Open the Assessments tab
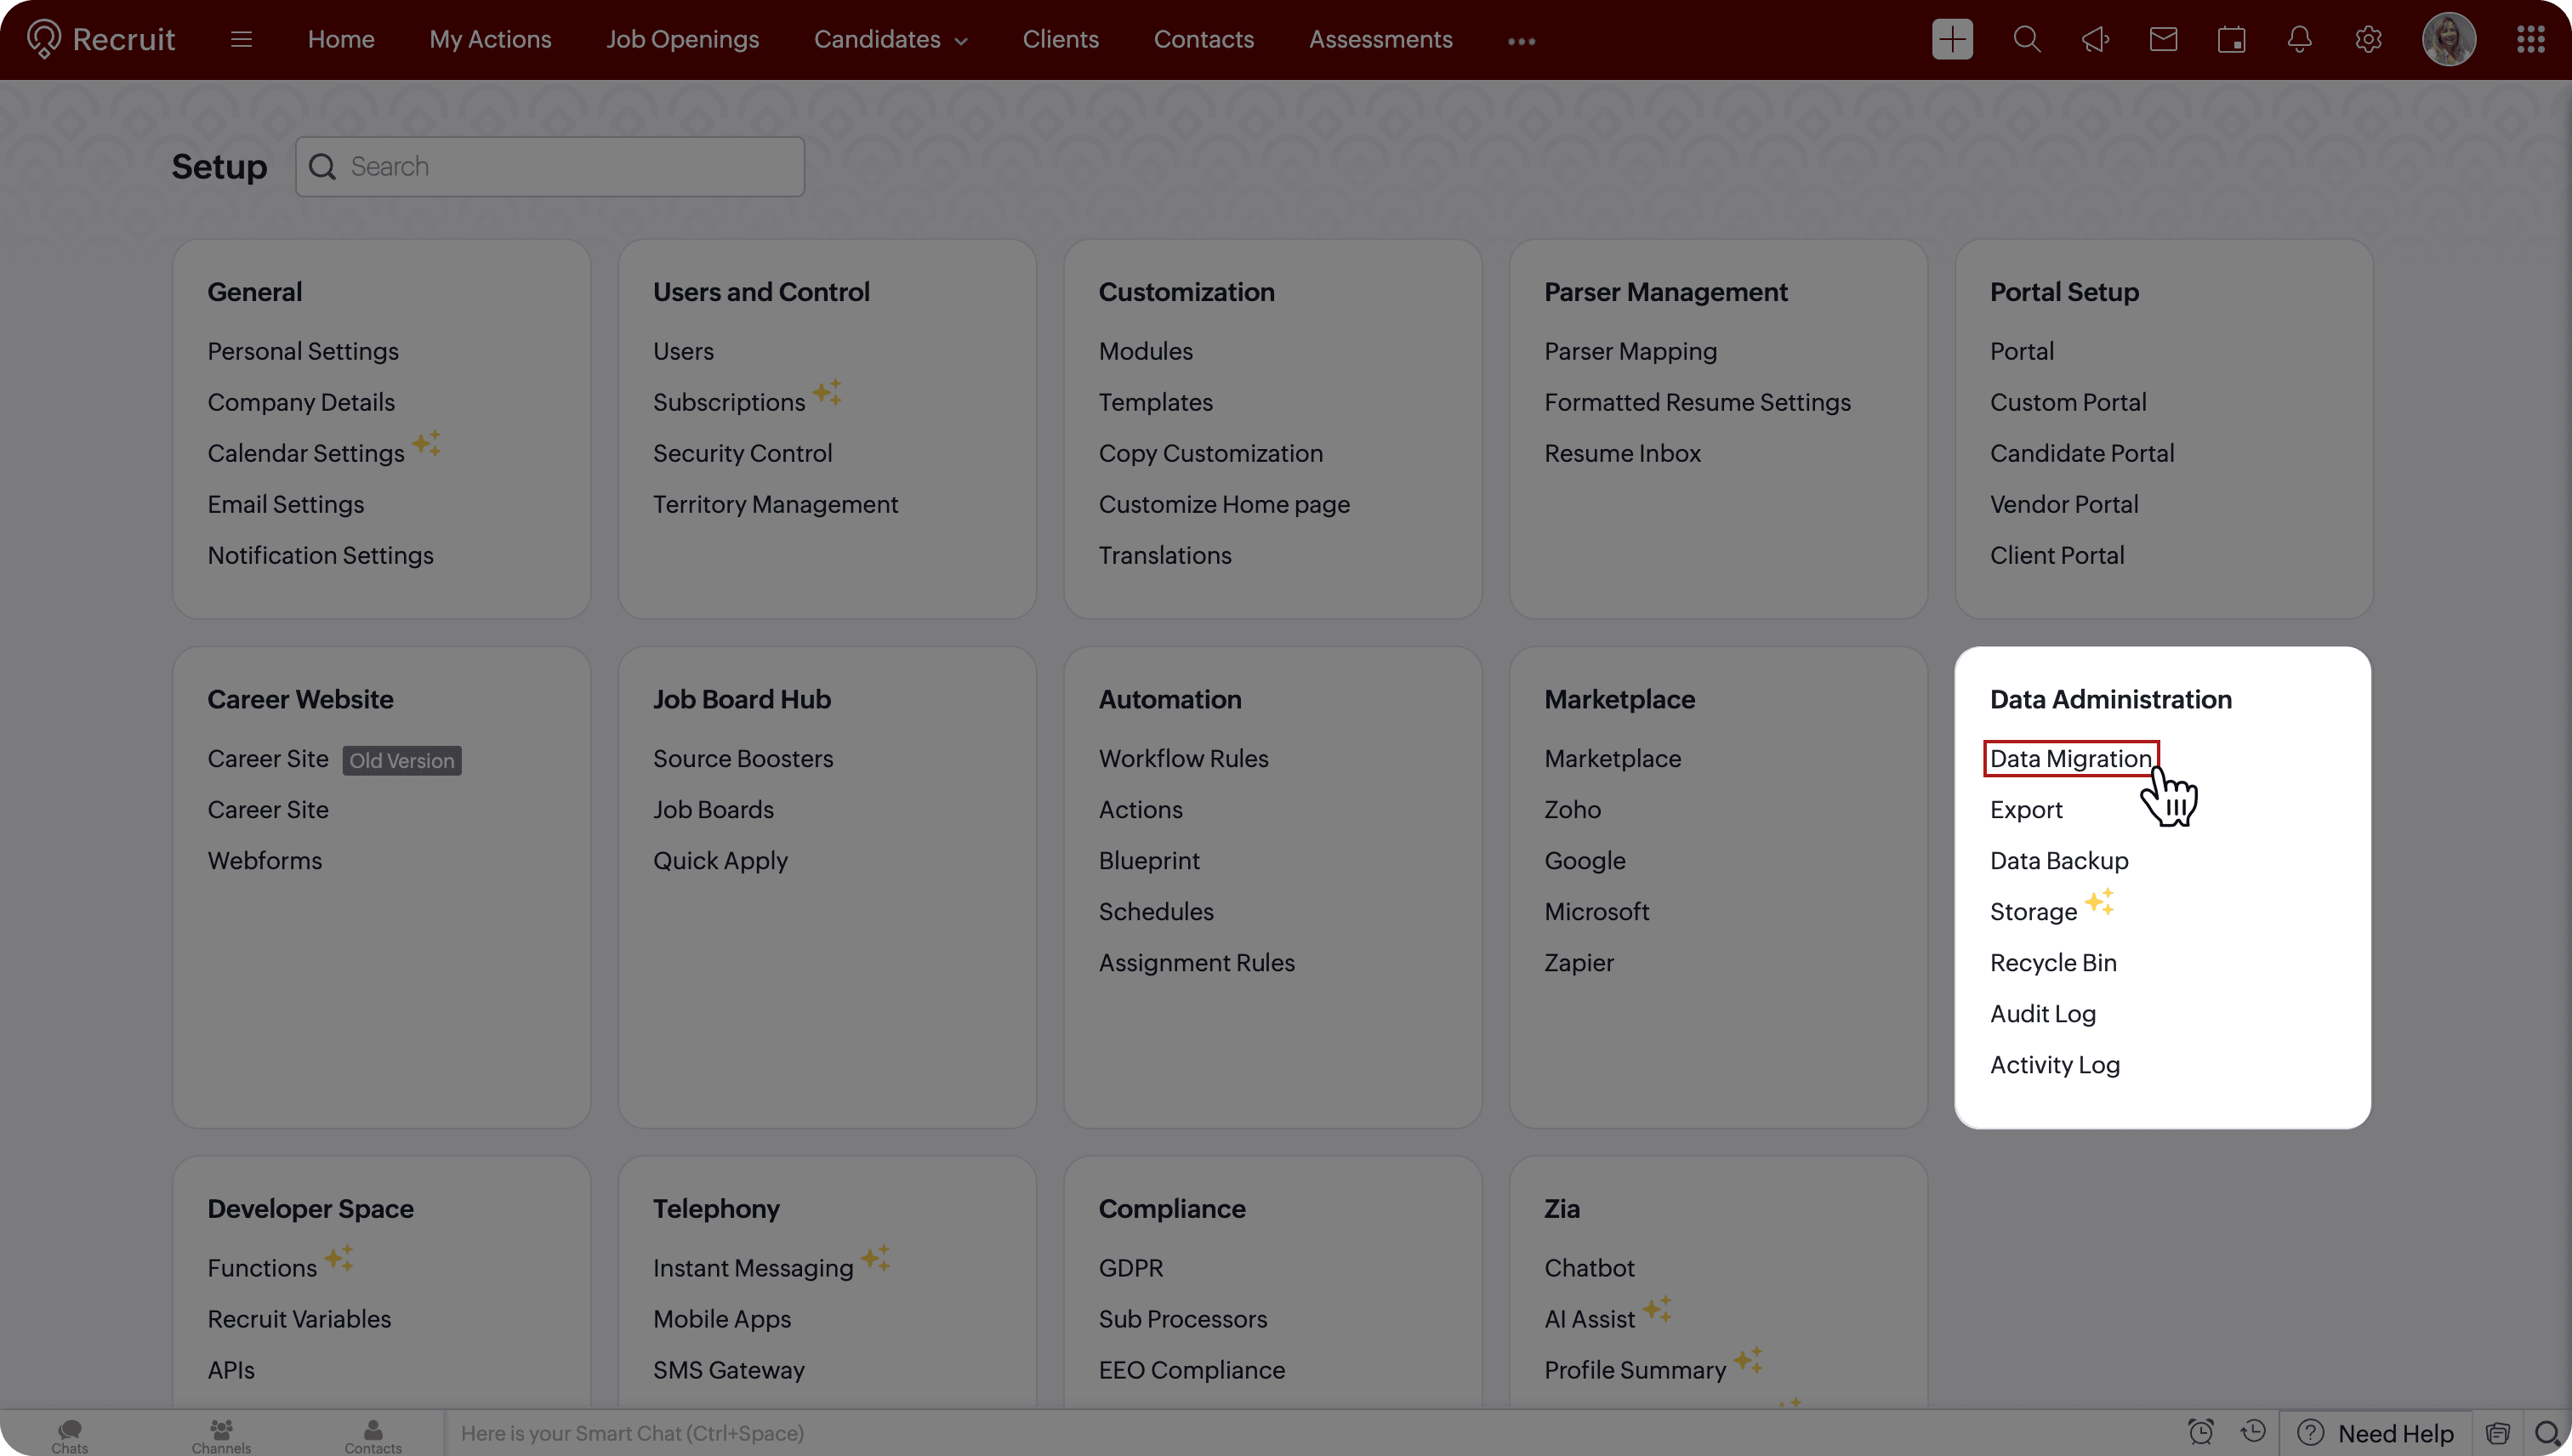This screenshot has width=2572, height=1456. (1380, 40)
